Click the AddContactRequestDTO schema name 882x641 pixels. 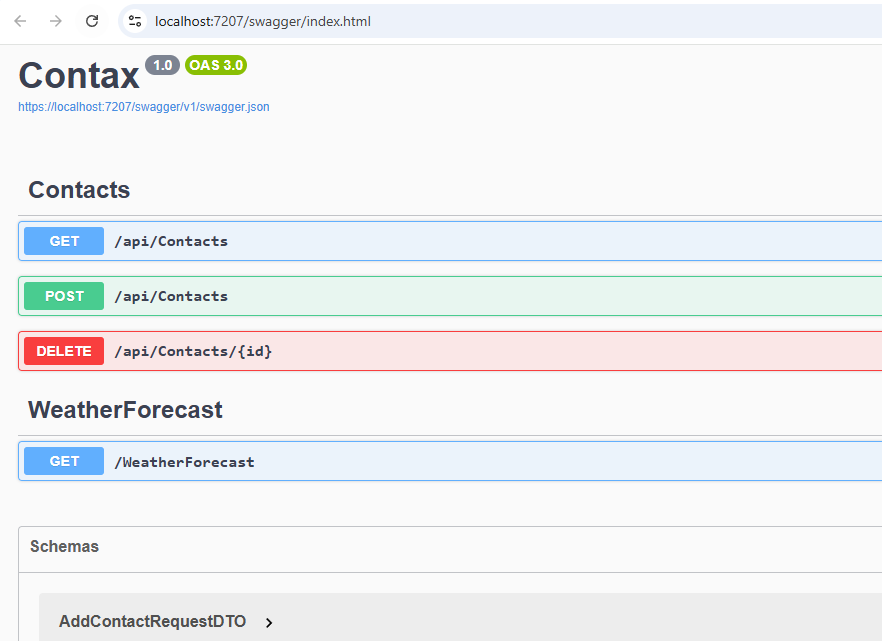pyautogui.click(x=152, y=622)
